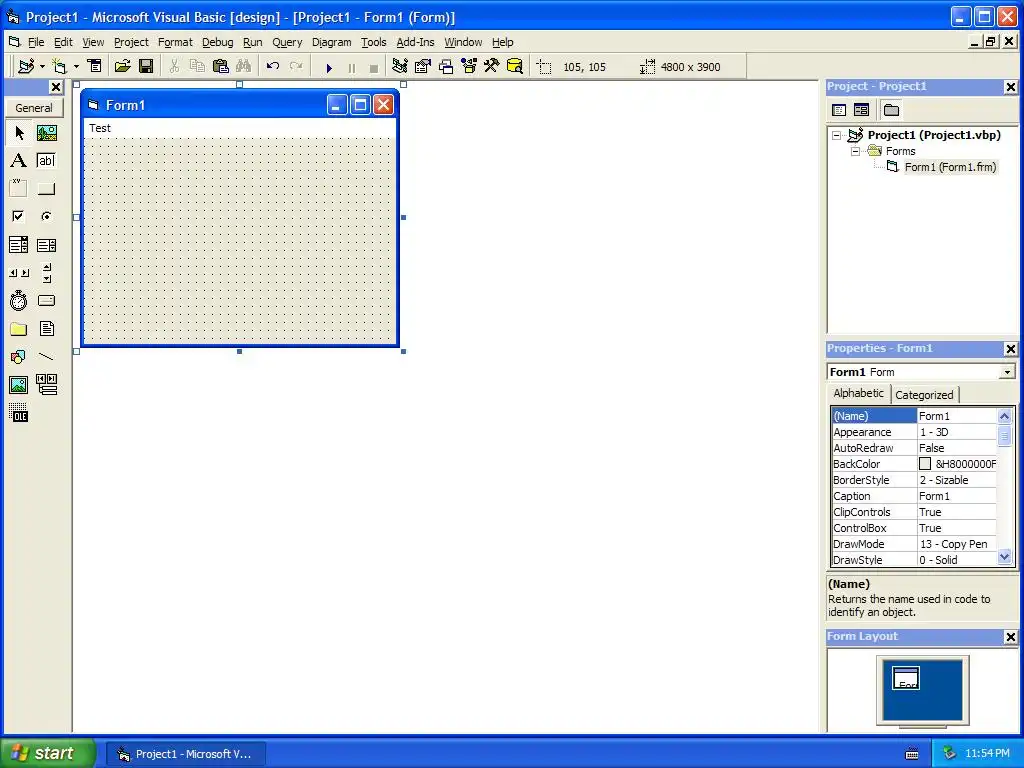This screenshot has width=1024, height=768.
Task: Click the Undo toolbar arrow
Action: [273, 67]
